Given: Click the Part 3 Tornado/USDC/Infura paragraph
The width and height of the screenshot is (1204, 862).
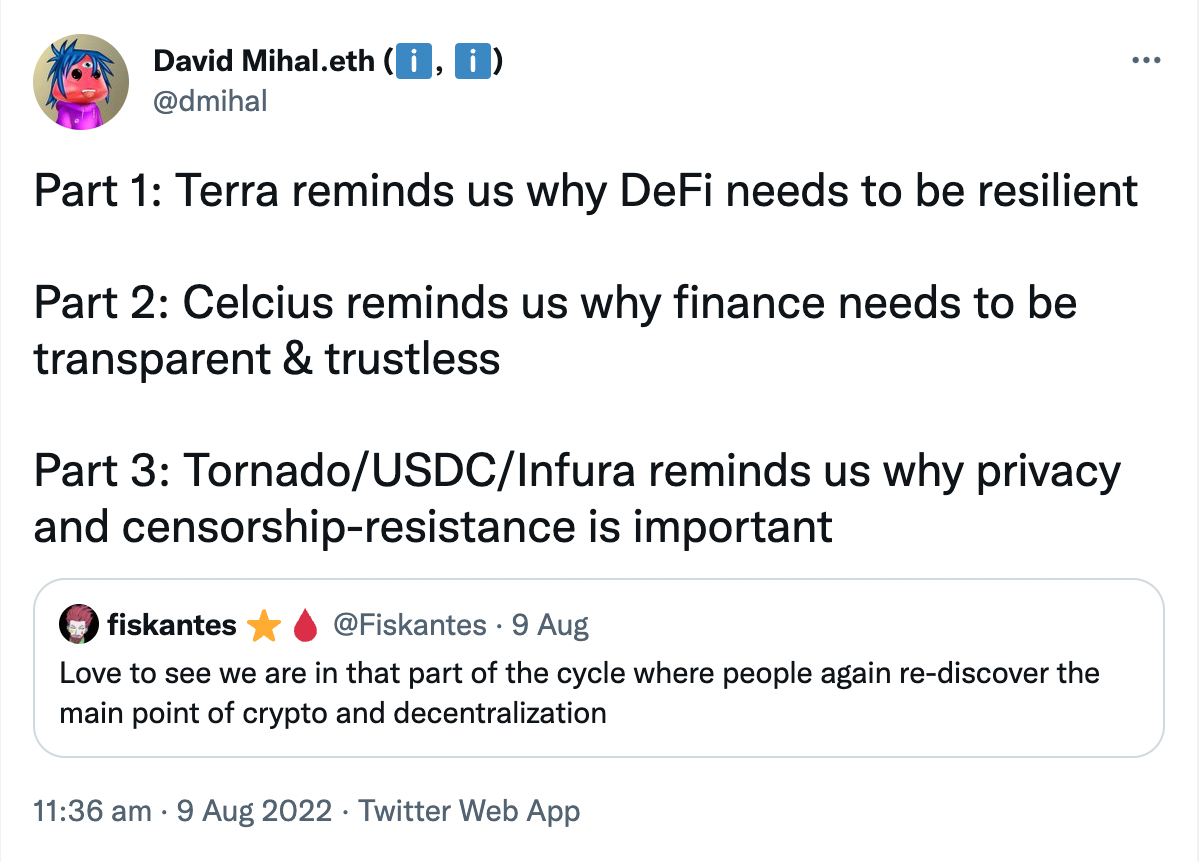Looking at the screenshot, I should 577,498.
